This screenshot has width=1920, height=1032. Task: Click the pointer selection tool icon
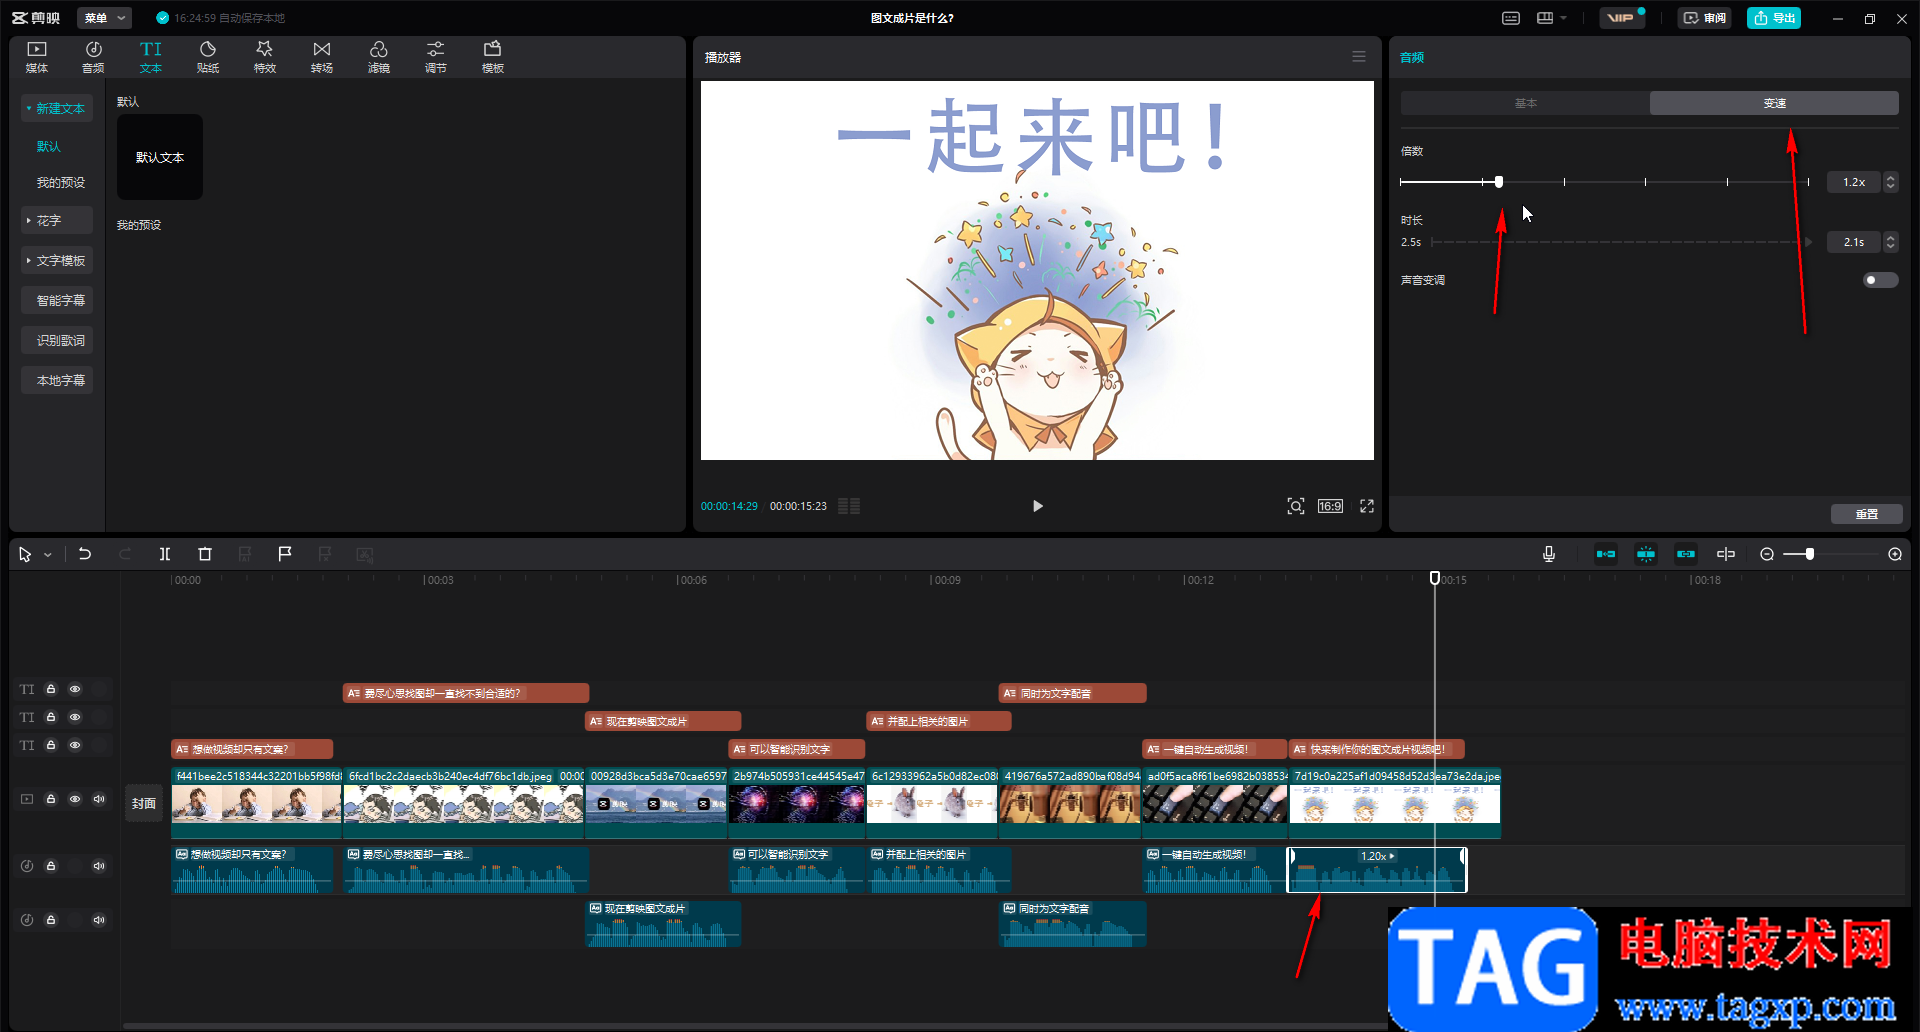25,554
